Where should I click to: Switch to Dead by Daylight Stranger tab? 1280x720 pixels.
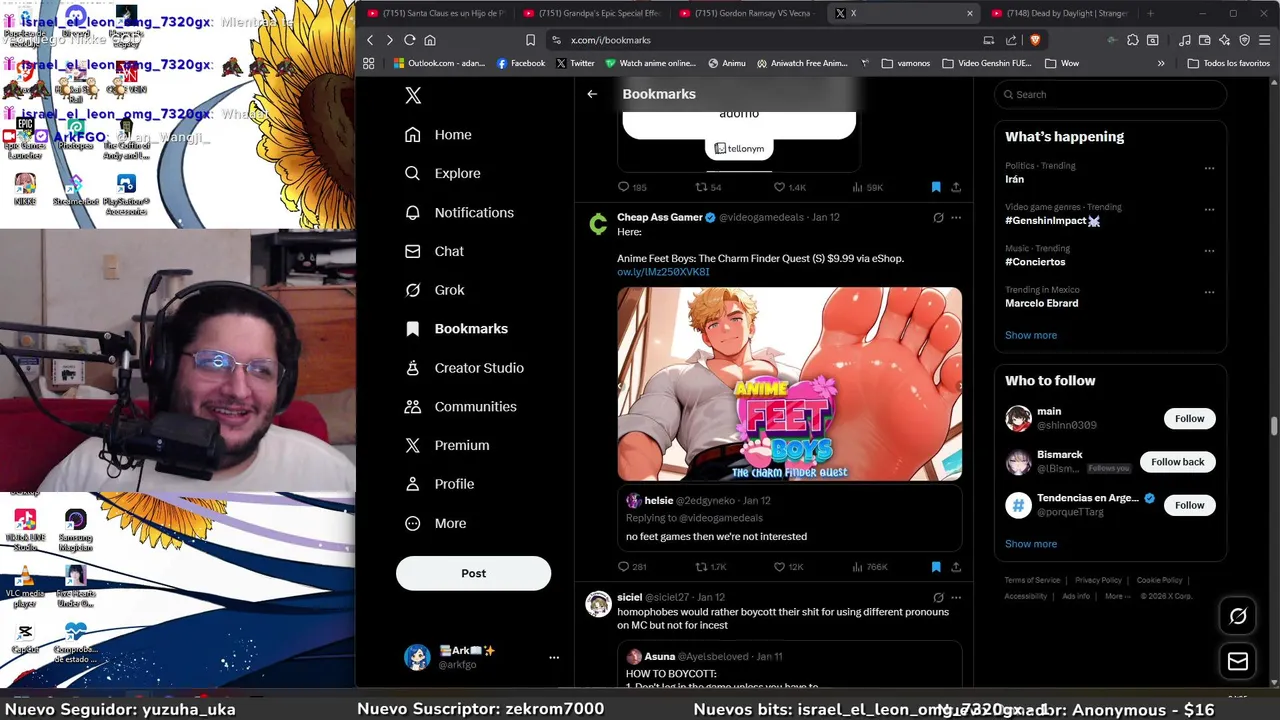pyautogui.click(x=1060, y=13)
